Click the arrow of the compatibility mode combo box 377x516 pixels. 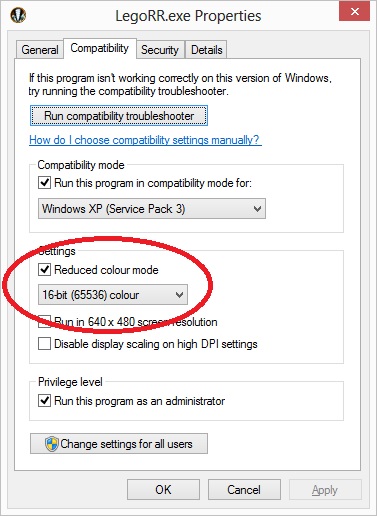tap(257, 209)
